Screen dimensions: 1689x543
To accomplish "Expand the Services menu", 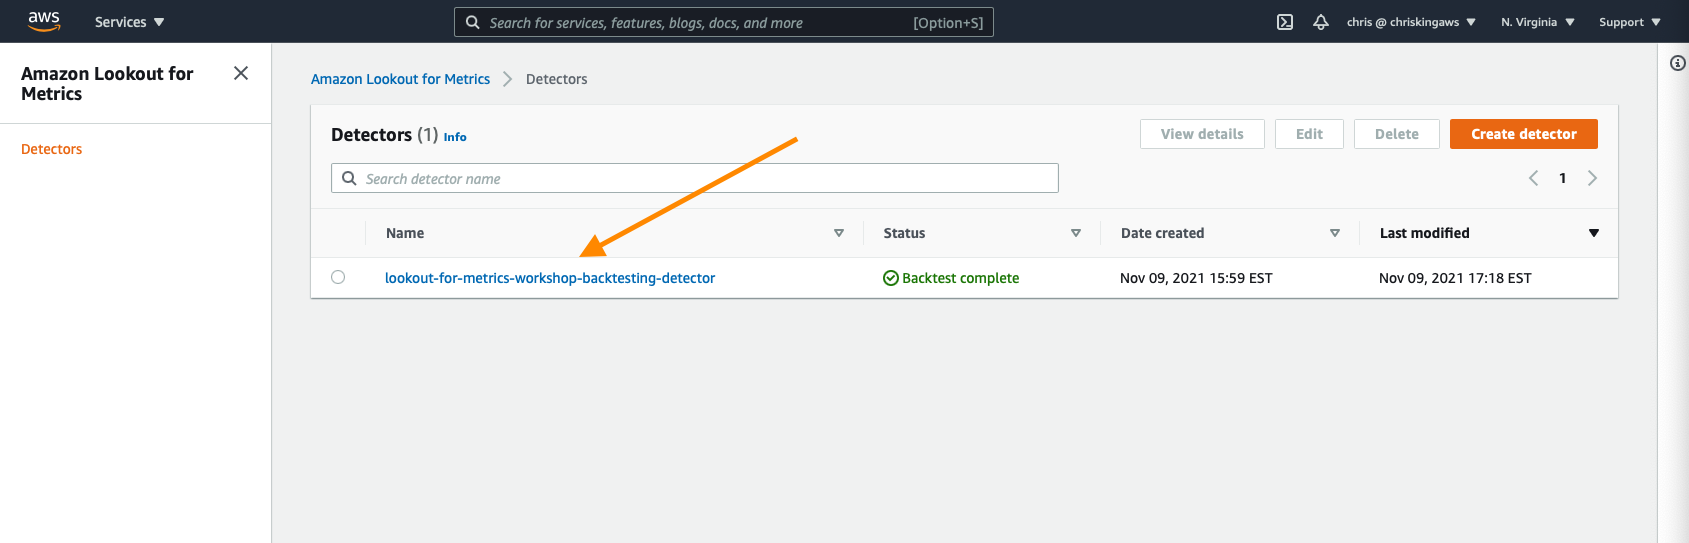I will point(130,22).
